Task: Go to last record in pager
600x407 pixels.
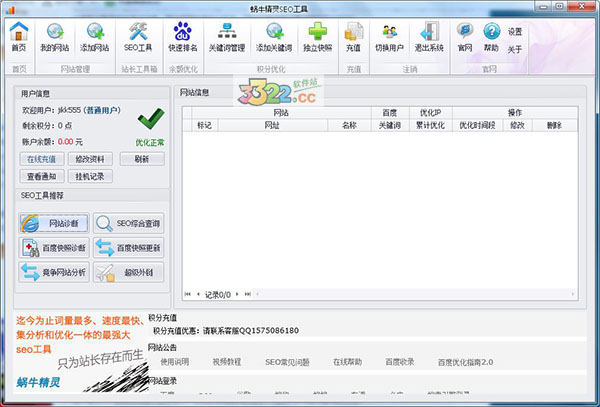Action: [x=248, y=294]
